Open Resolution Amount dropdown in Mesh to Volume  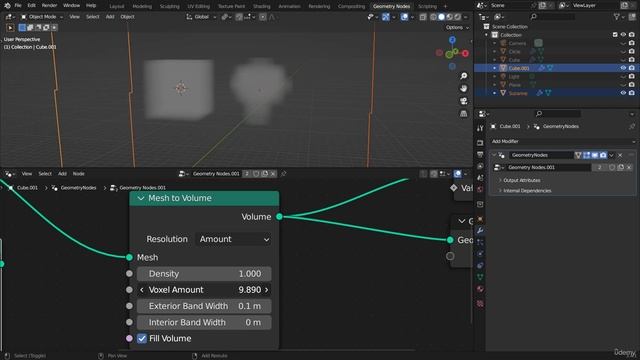click(234, 239)
